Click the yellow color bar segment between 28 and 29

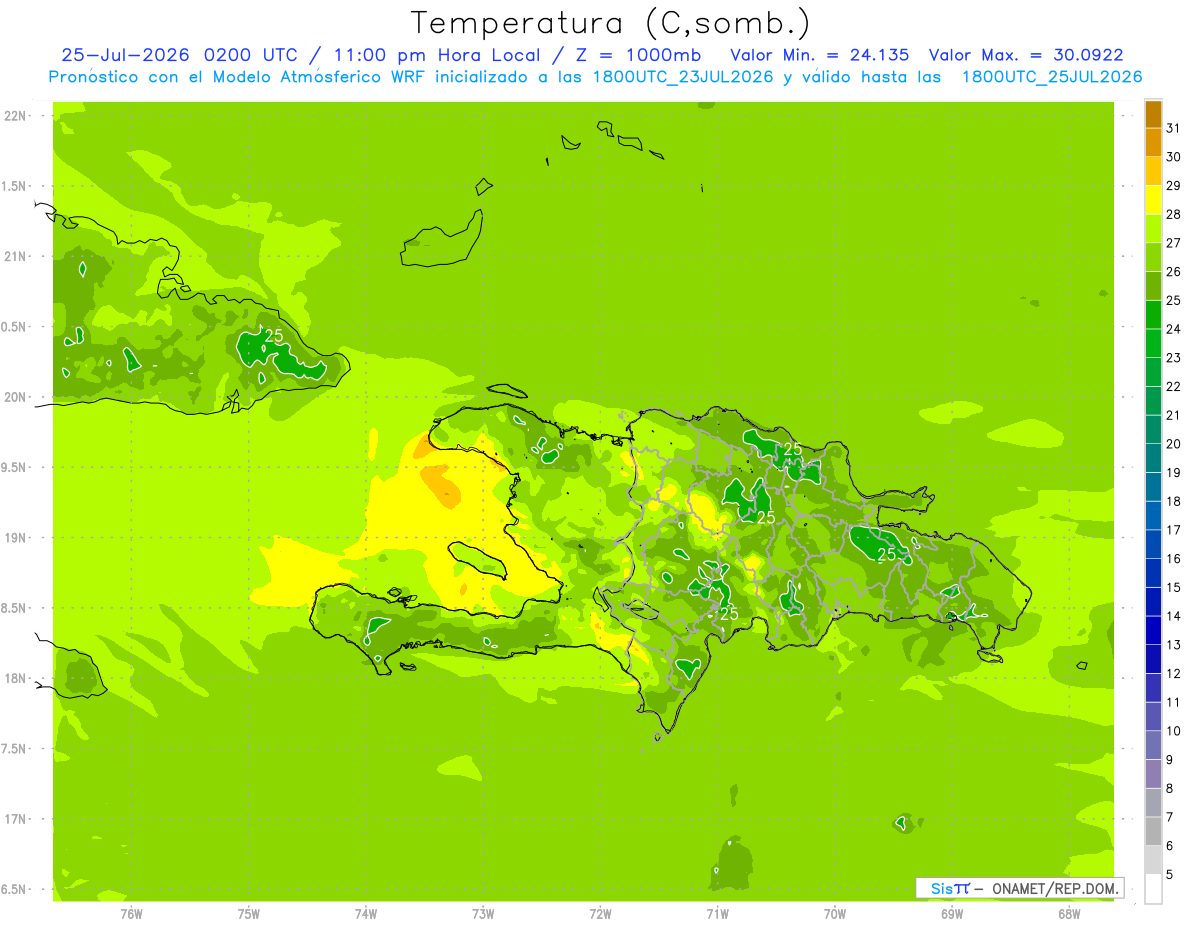[1153, 199]
